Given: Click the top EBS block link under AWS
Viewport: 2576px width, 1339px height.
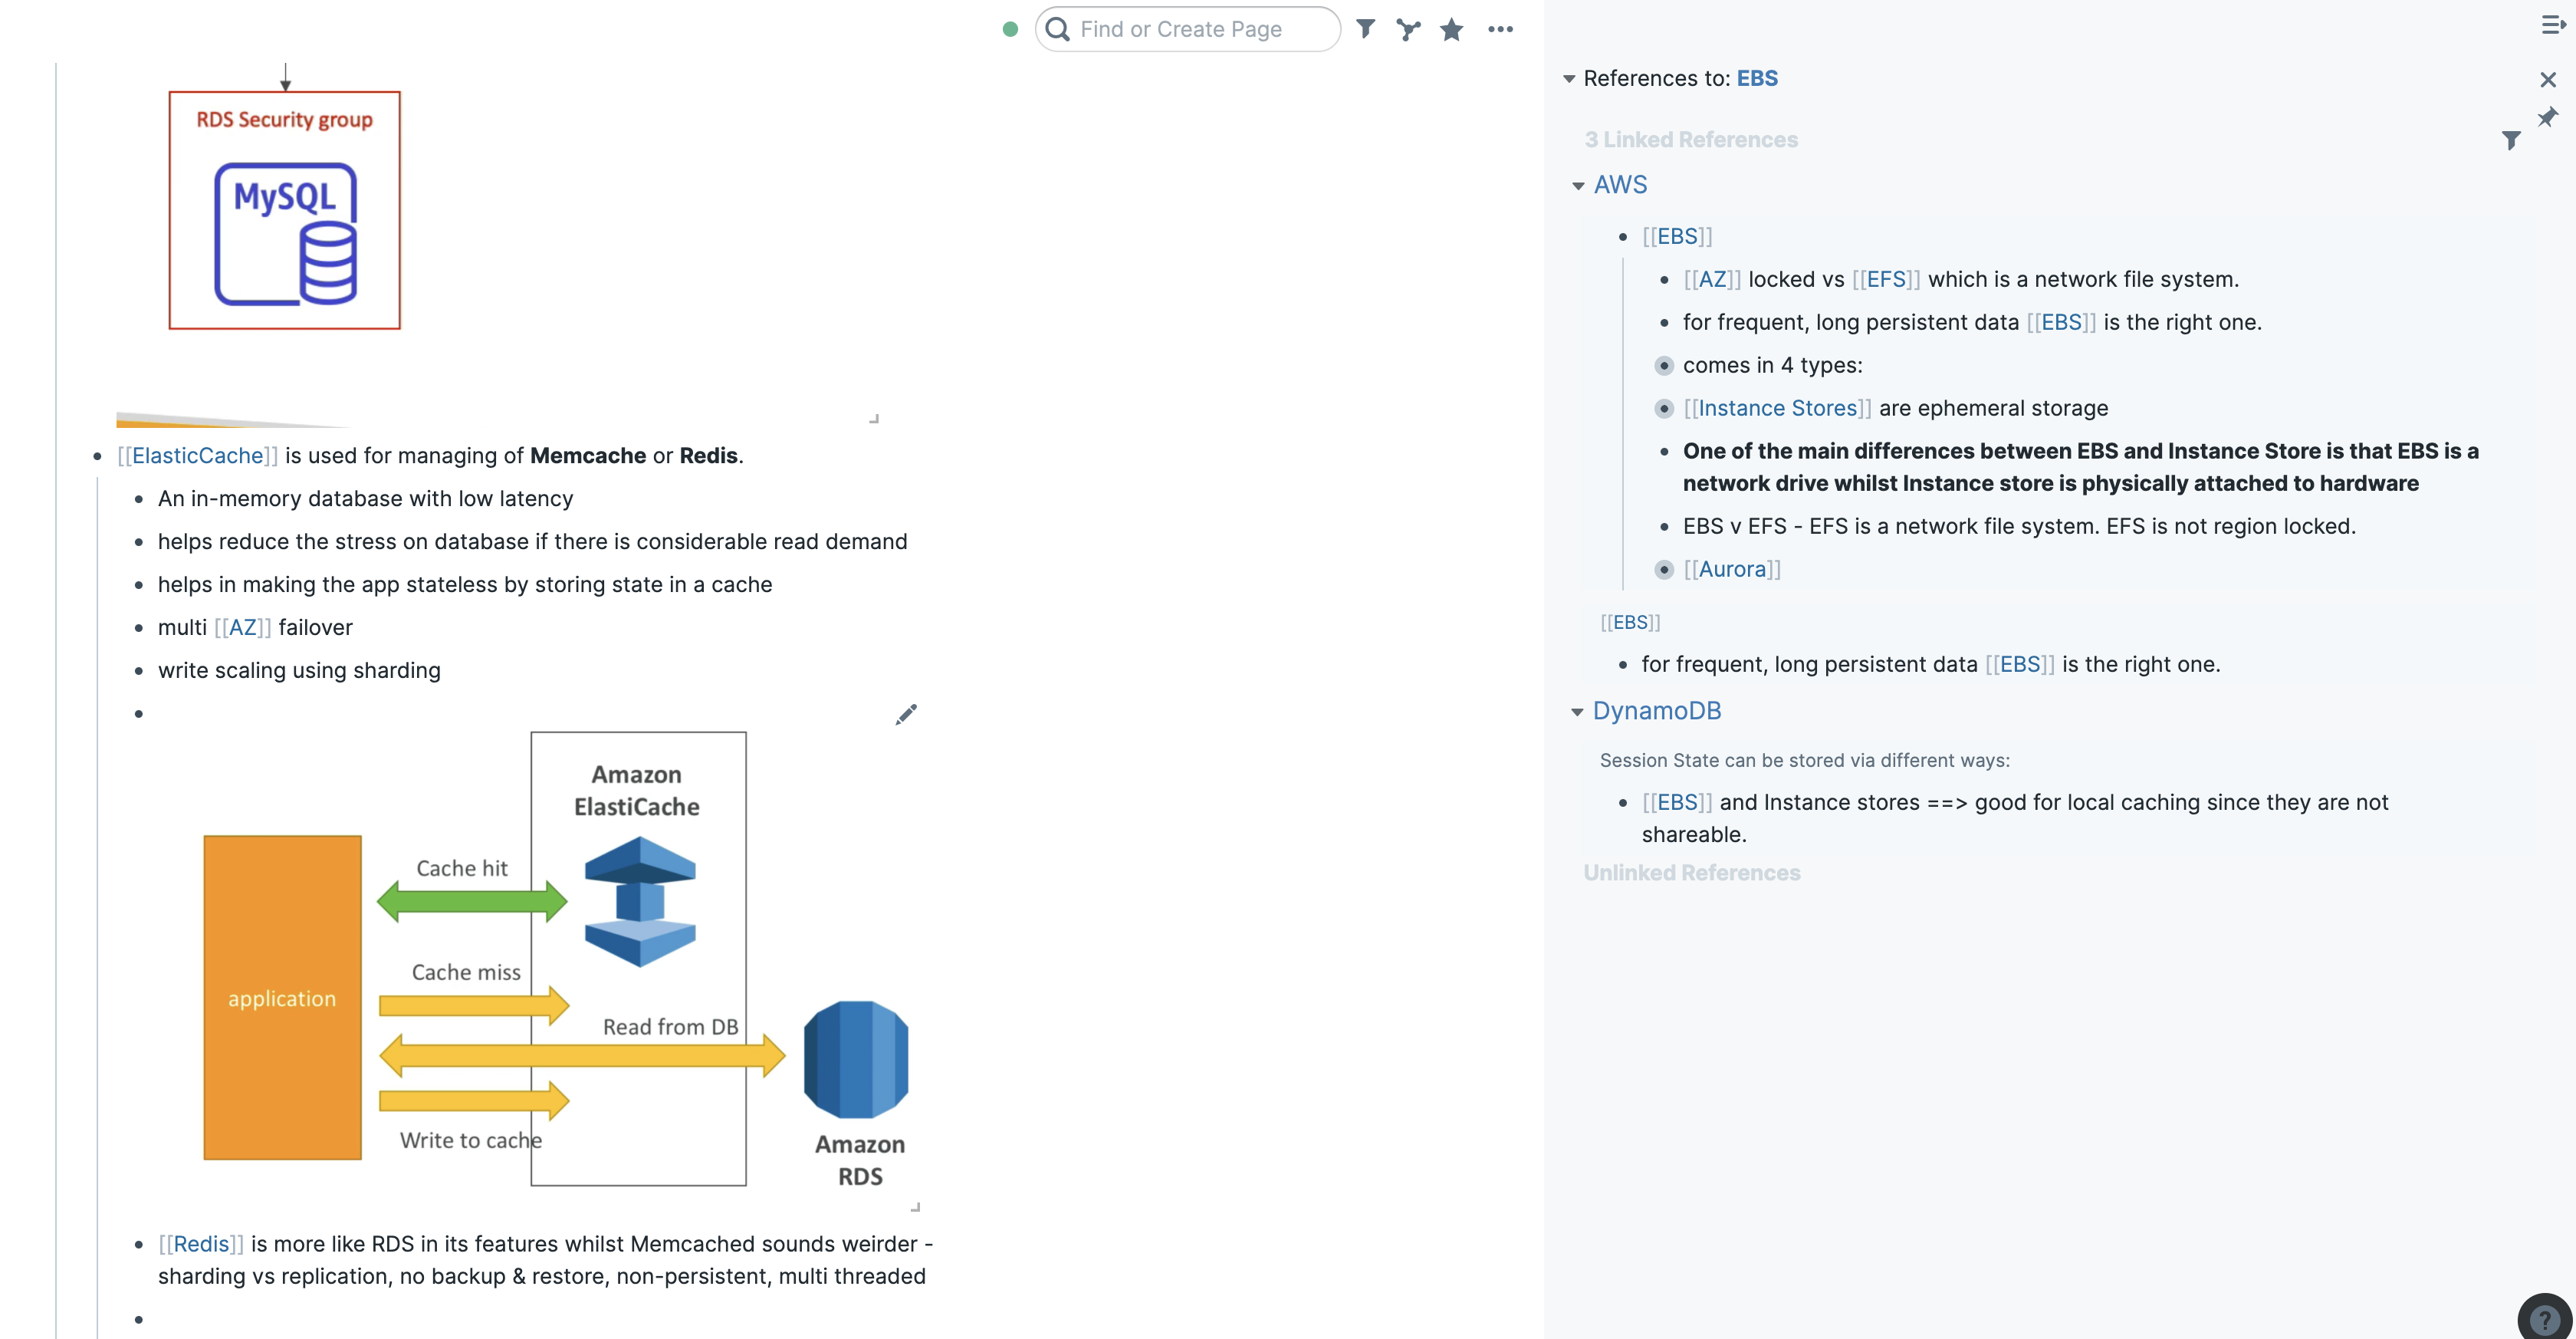Looking at the screenshot, I should [x=1677, y=237].
